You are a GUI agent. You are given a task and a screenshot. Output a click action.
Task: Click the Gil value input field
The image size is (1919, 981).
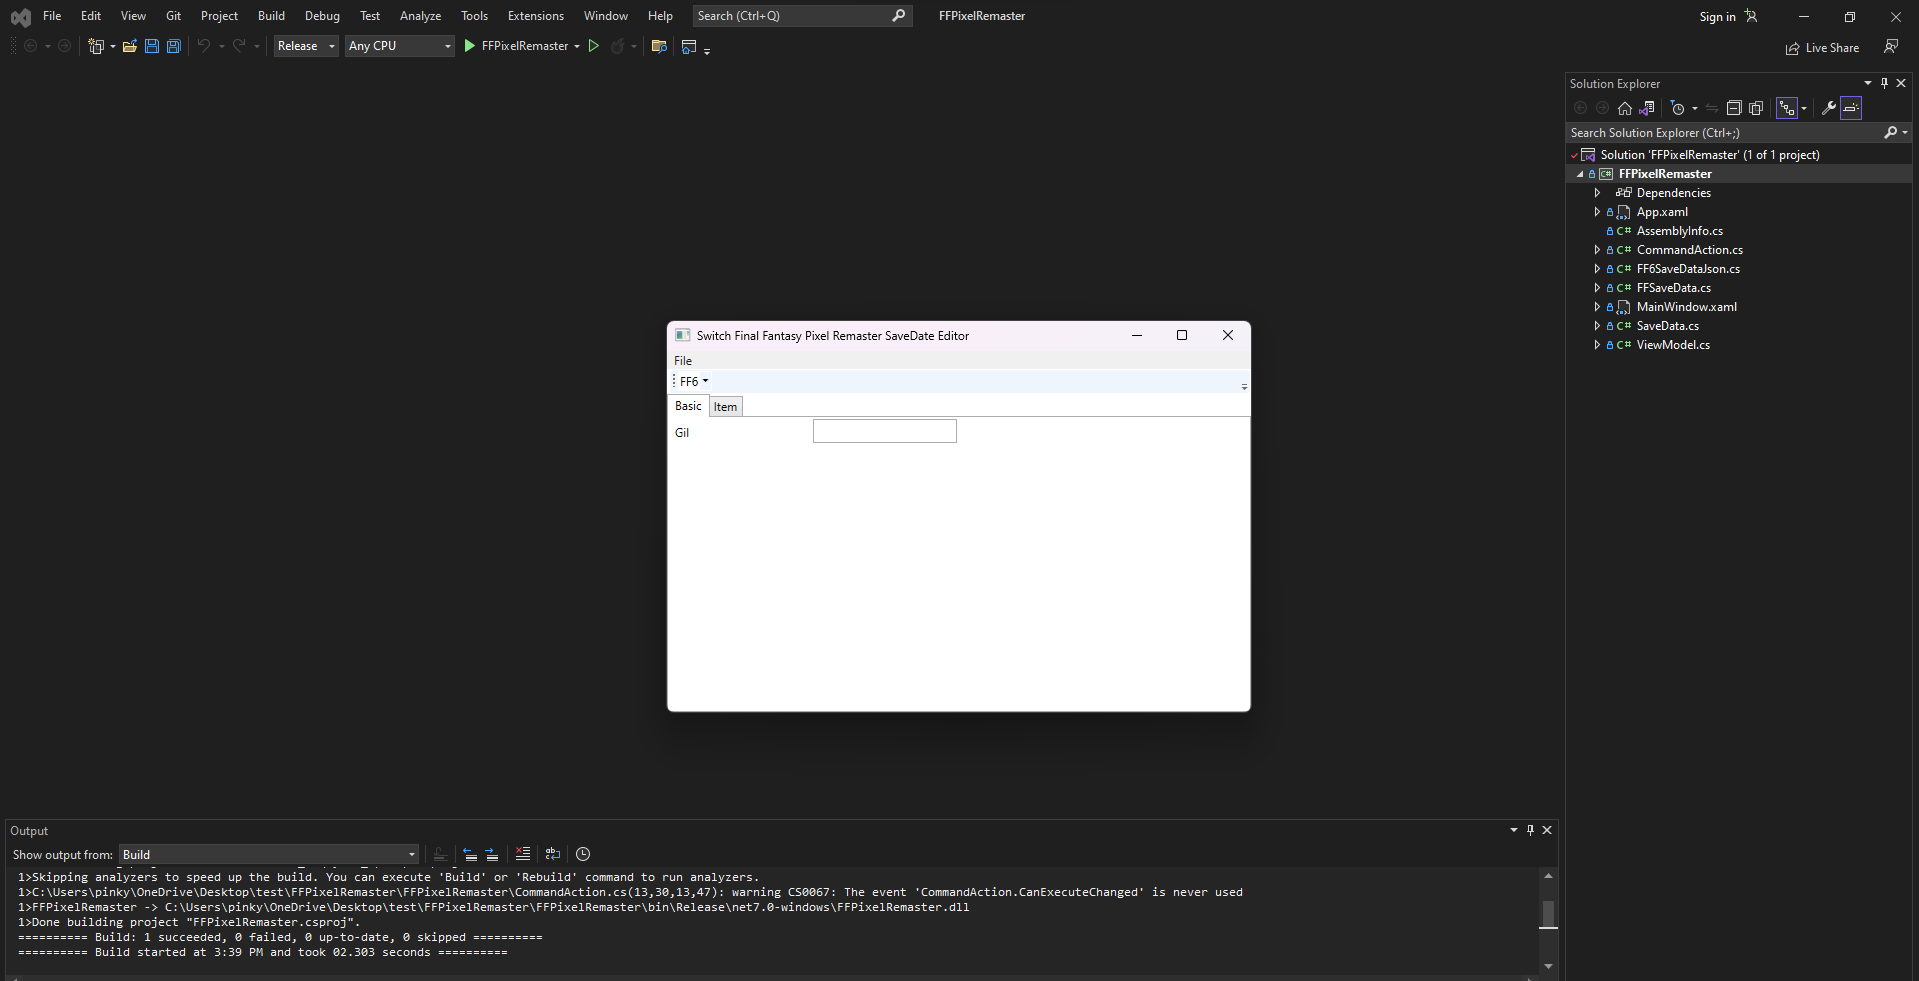[x=884, y=431]
